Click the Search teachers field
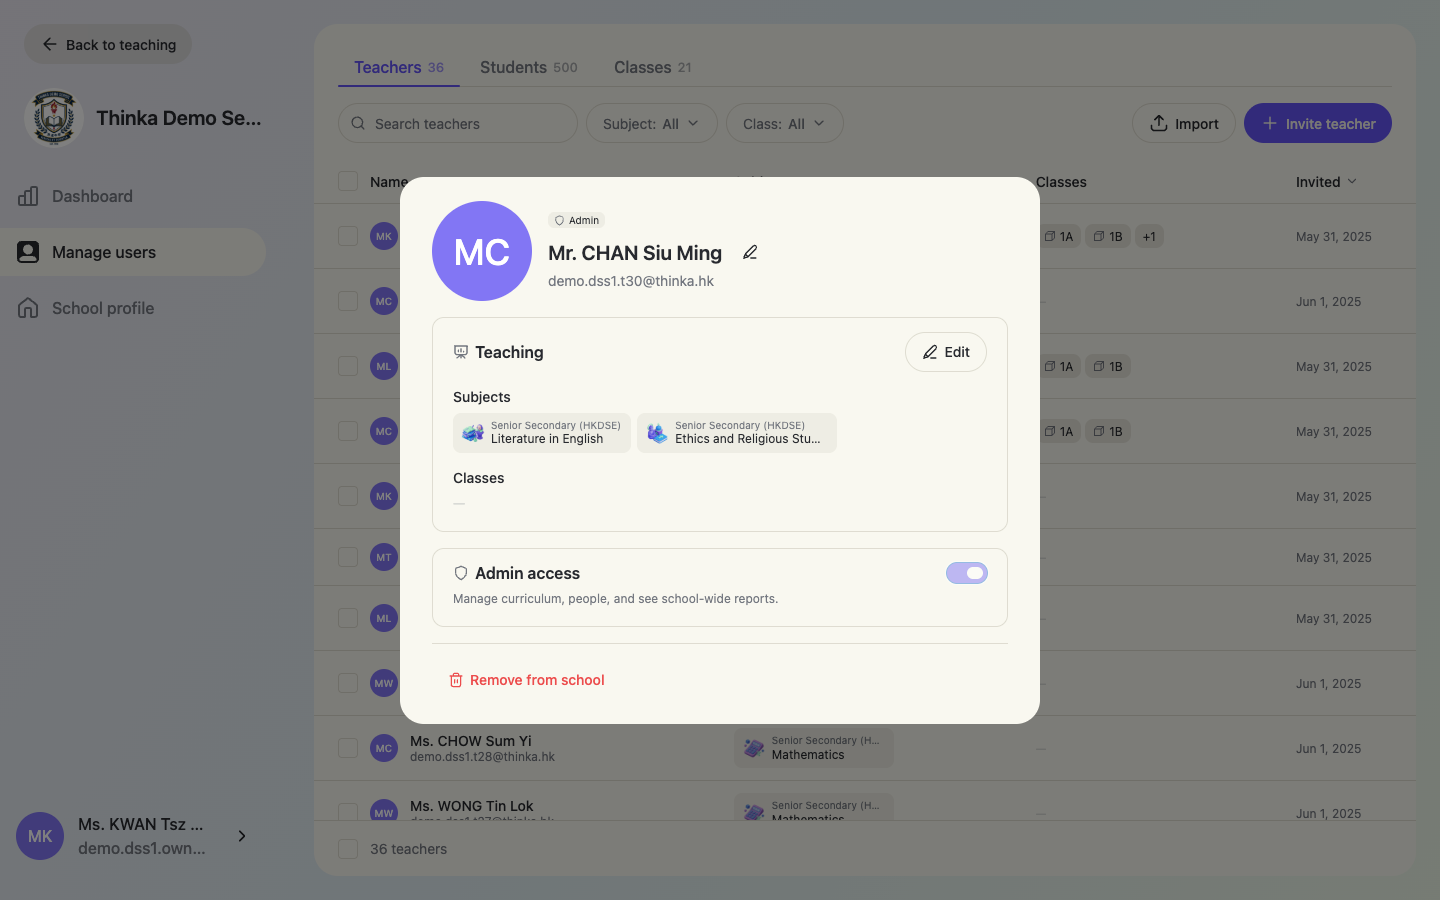Image resolution: width=1440 pixels, height=900 pixels. 458,123
